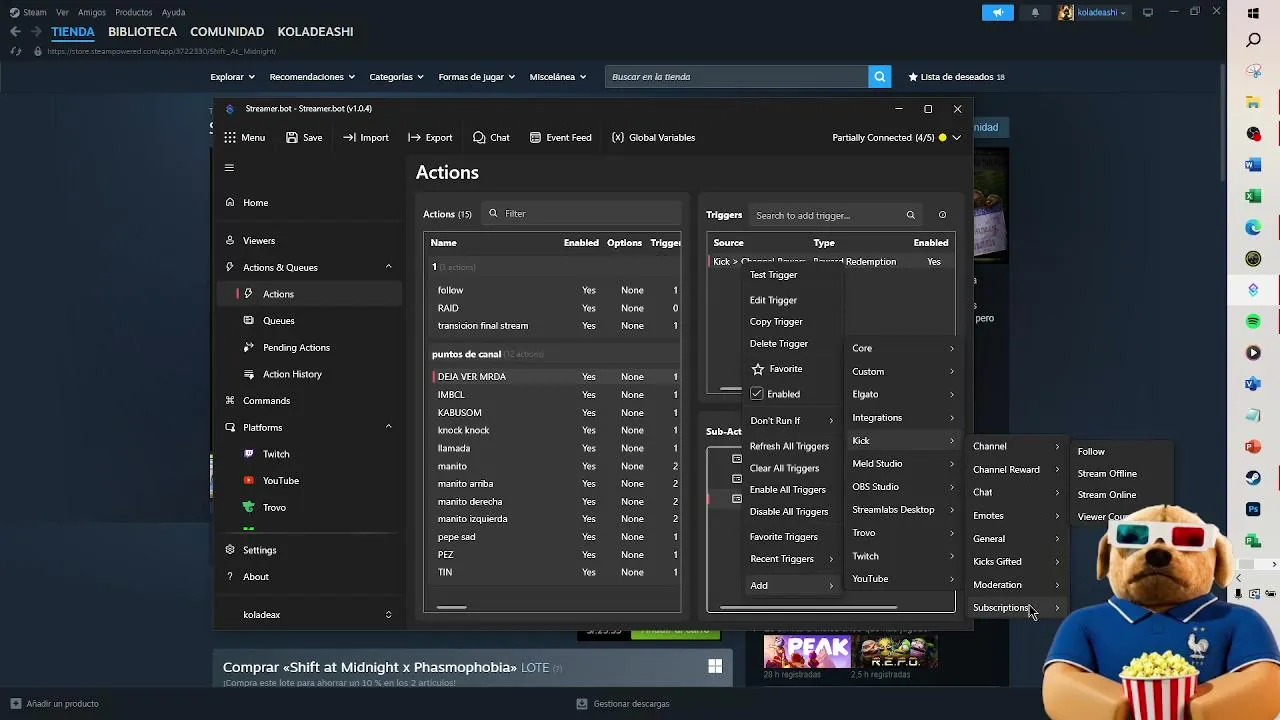Collapse the sidebar with the hamburger icon

229,168
